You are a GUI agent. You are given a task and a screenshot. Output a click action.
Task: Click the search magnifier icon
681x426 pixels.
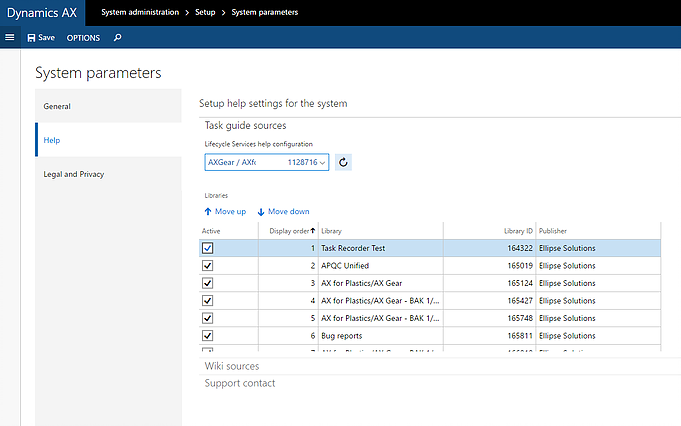click(x=117, y=38)
